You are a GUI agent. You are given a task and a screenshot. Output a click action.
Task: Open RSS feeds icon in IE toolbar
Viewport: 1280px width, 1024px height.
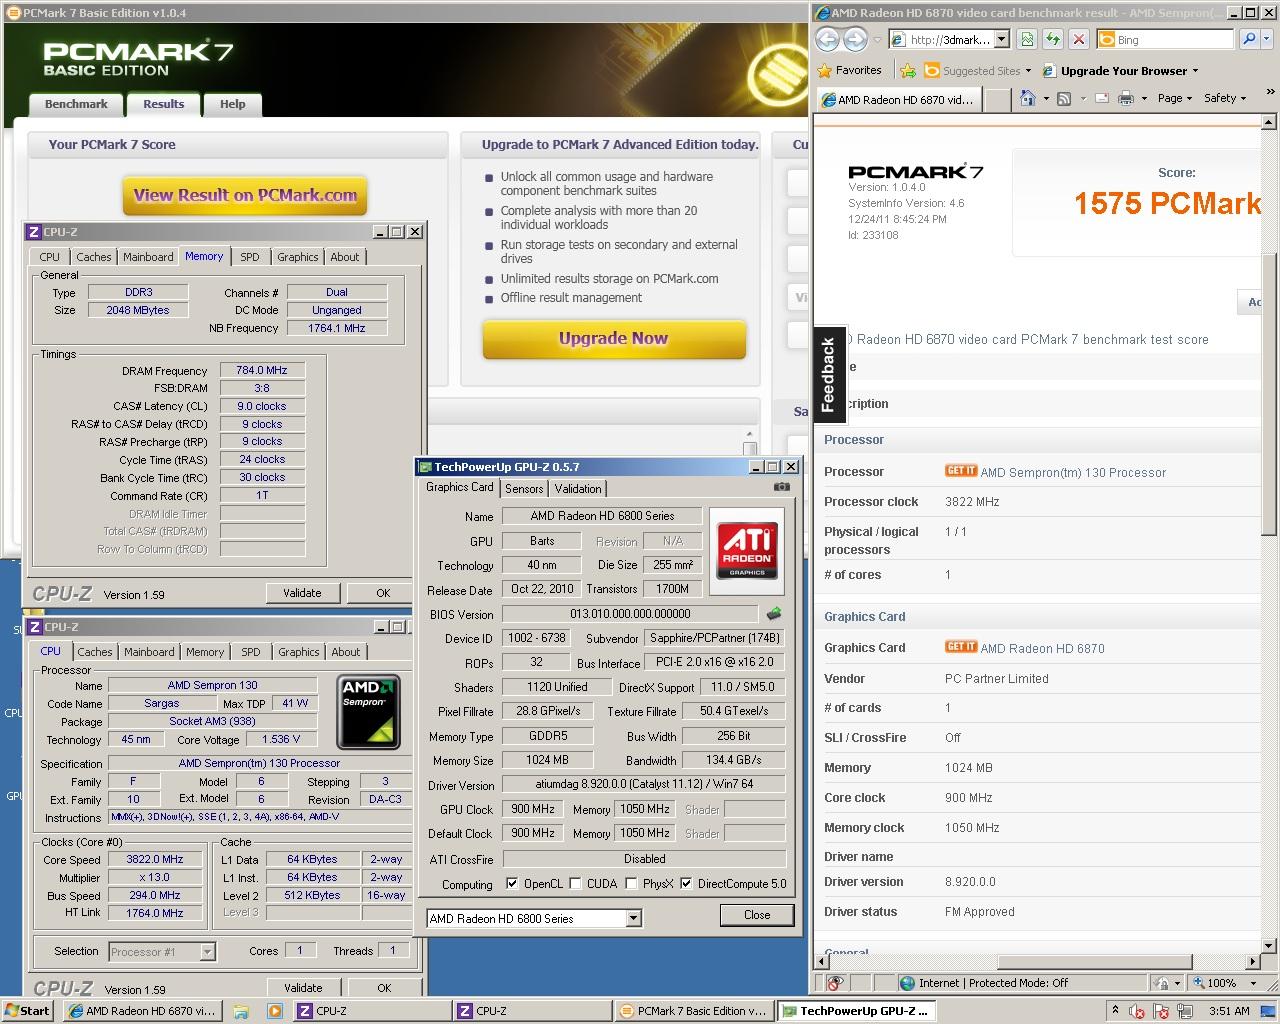[x=1064, y=98]
